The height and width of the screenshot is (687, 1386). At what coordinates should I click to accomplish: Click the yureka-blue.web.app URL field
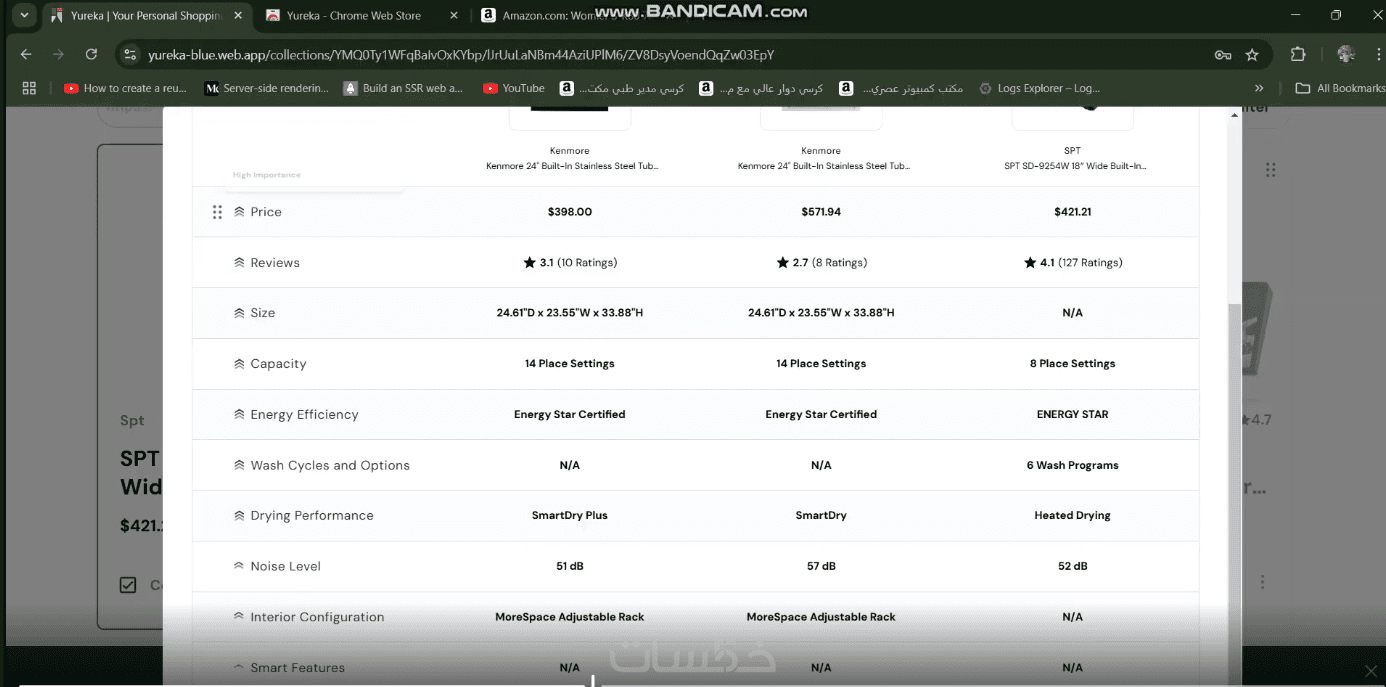[460, 55]
